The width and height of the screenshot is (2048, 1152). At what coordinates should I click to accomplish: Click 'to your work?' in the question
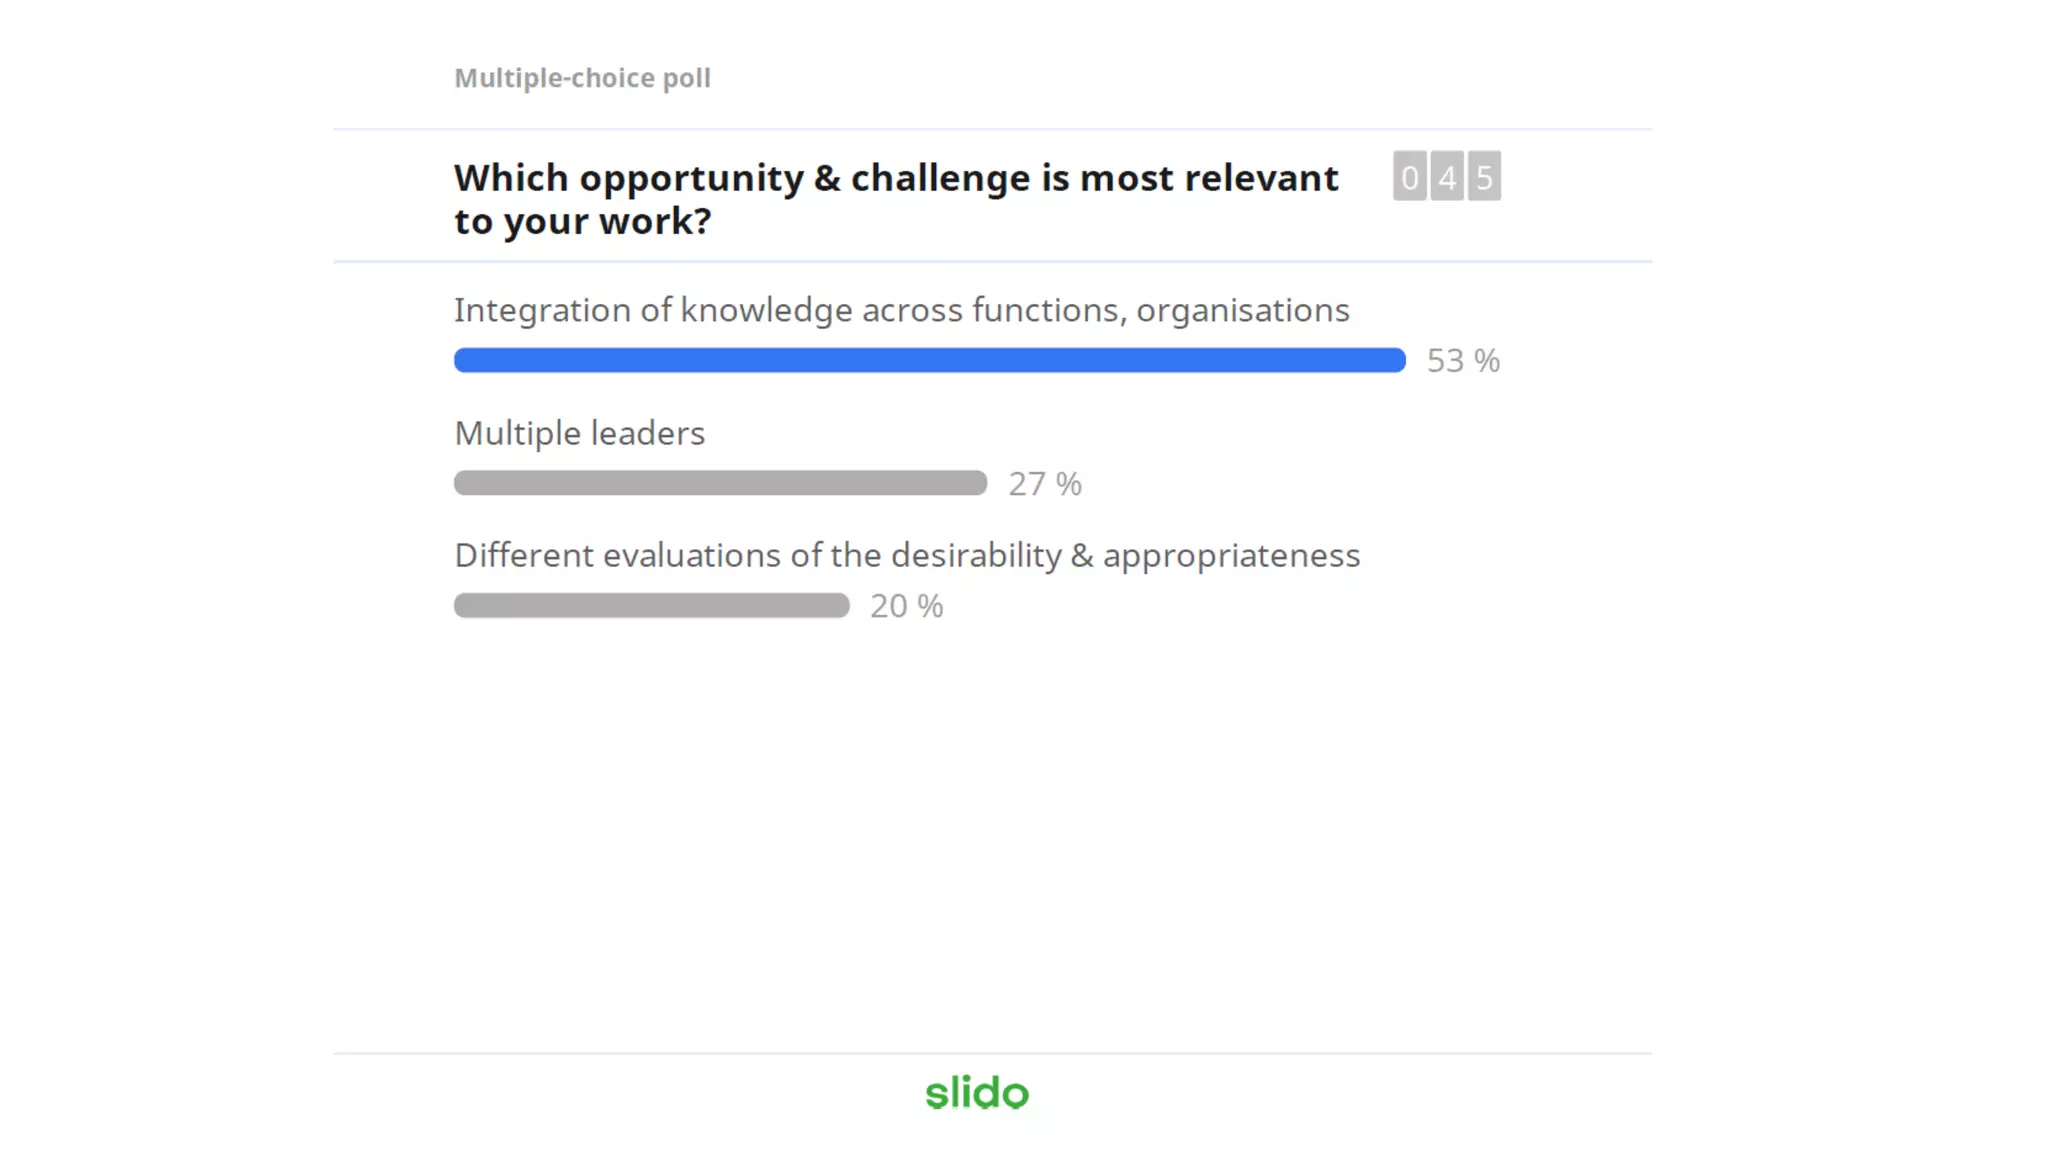(x=583, y=222)
